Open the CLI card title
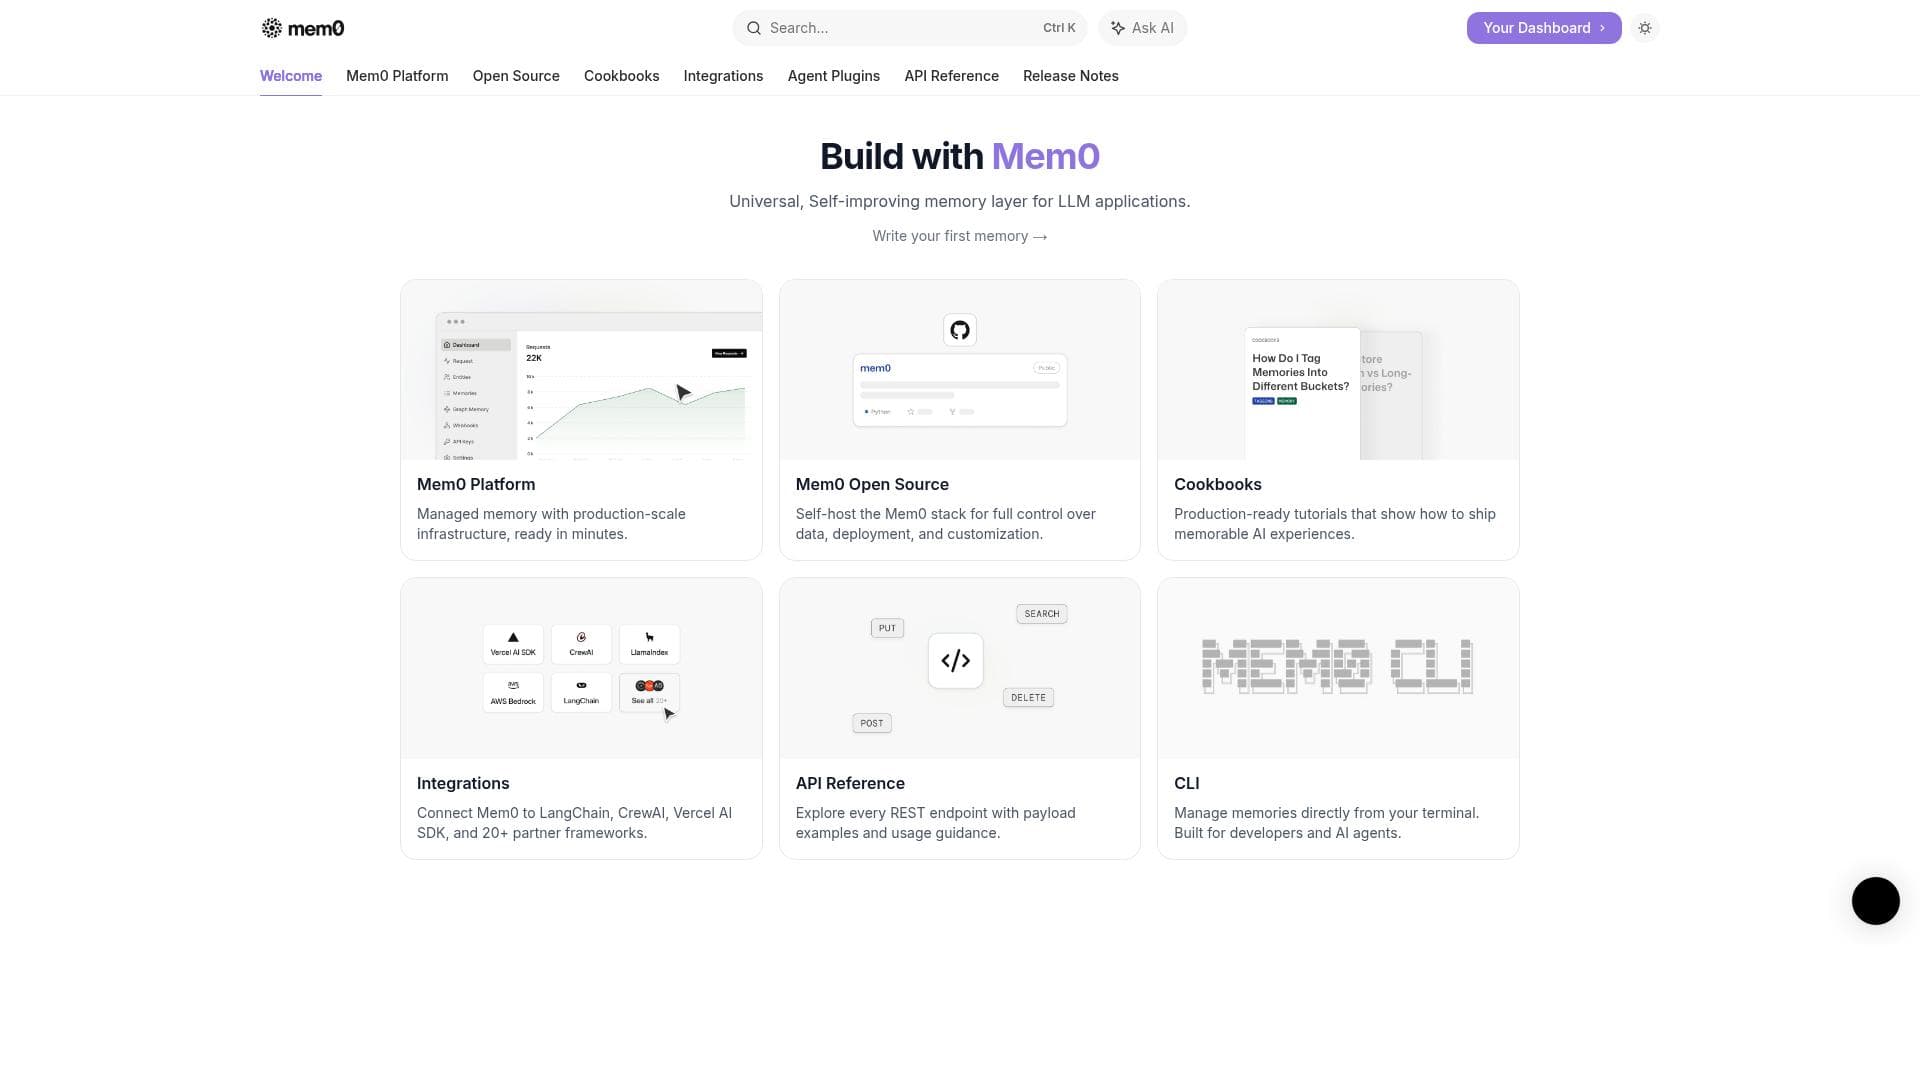This screenshot has height=1080, width=1920. (x=1187, y=783)
